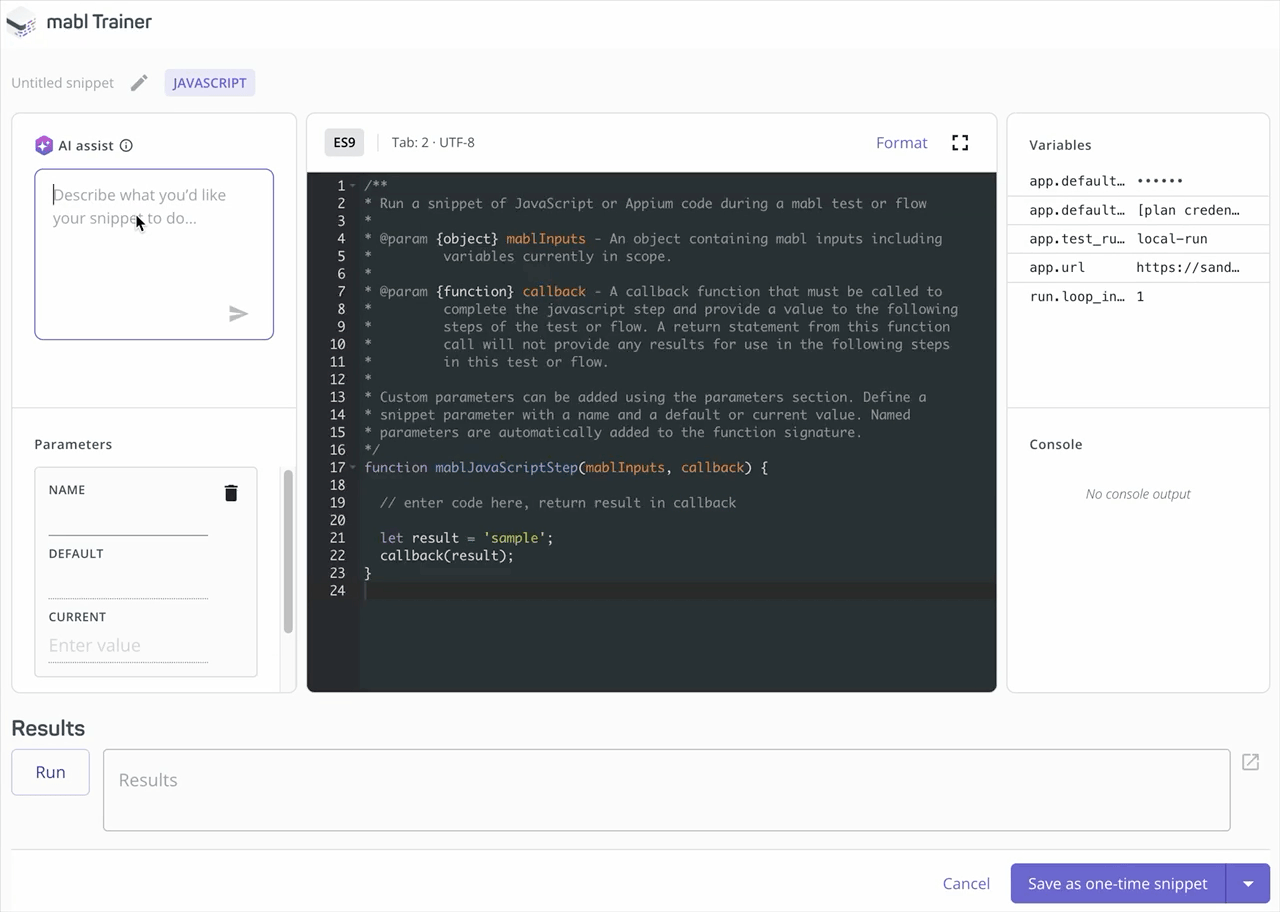
Task: Enter fullscreen mode for the code editor
Action: (959, 142)
